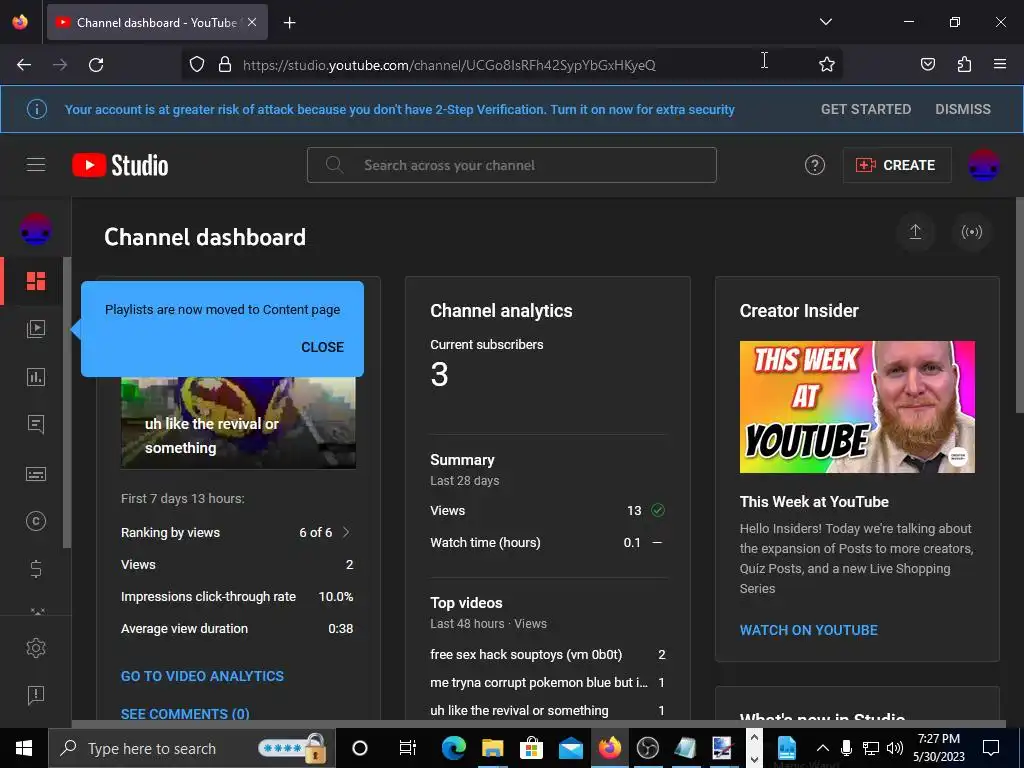
Task: Open the Windows Task View icon
Action: [408, 748]
